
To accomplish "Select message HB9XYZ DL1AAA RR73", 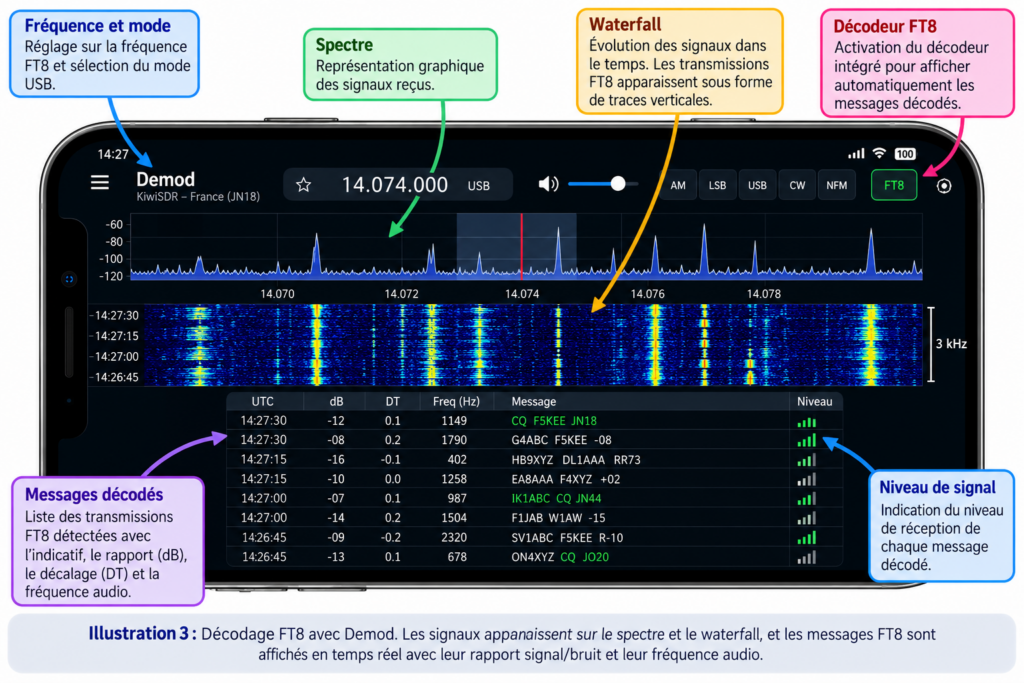I will 575,460.
